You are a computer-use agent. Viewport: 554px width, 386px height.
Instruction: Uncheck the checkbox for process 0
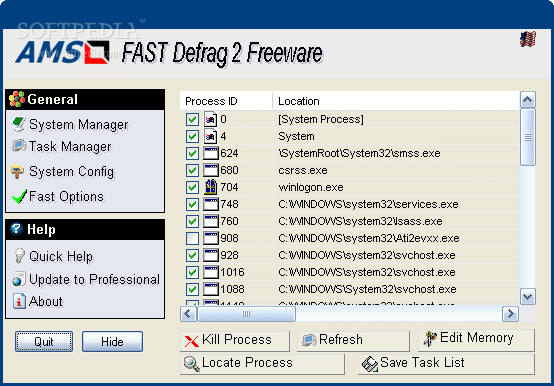(192, 119)
